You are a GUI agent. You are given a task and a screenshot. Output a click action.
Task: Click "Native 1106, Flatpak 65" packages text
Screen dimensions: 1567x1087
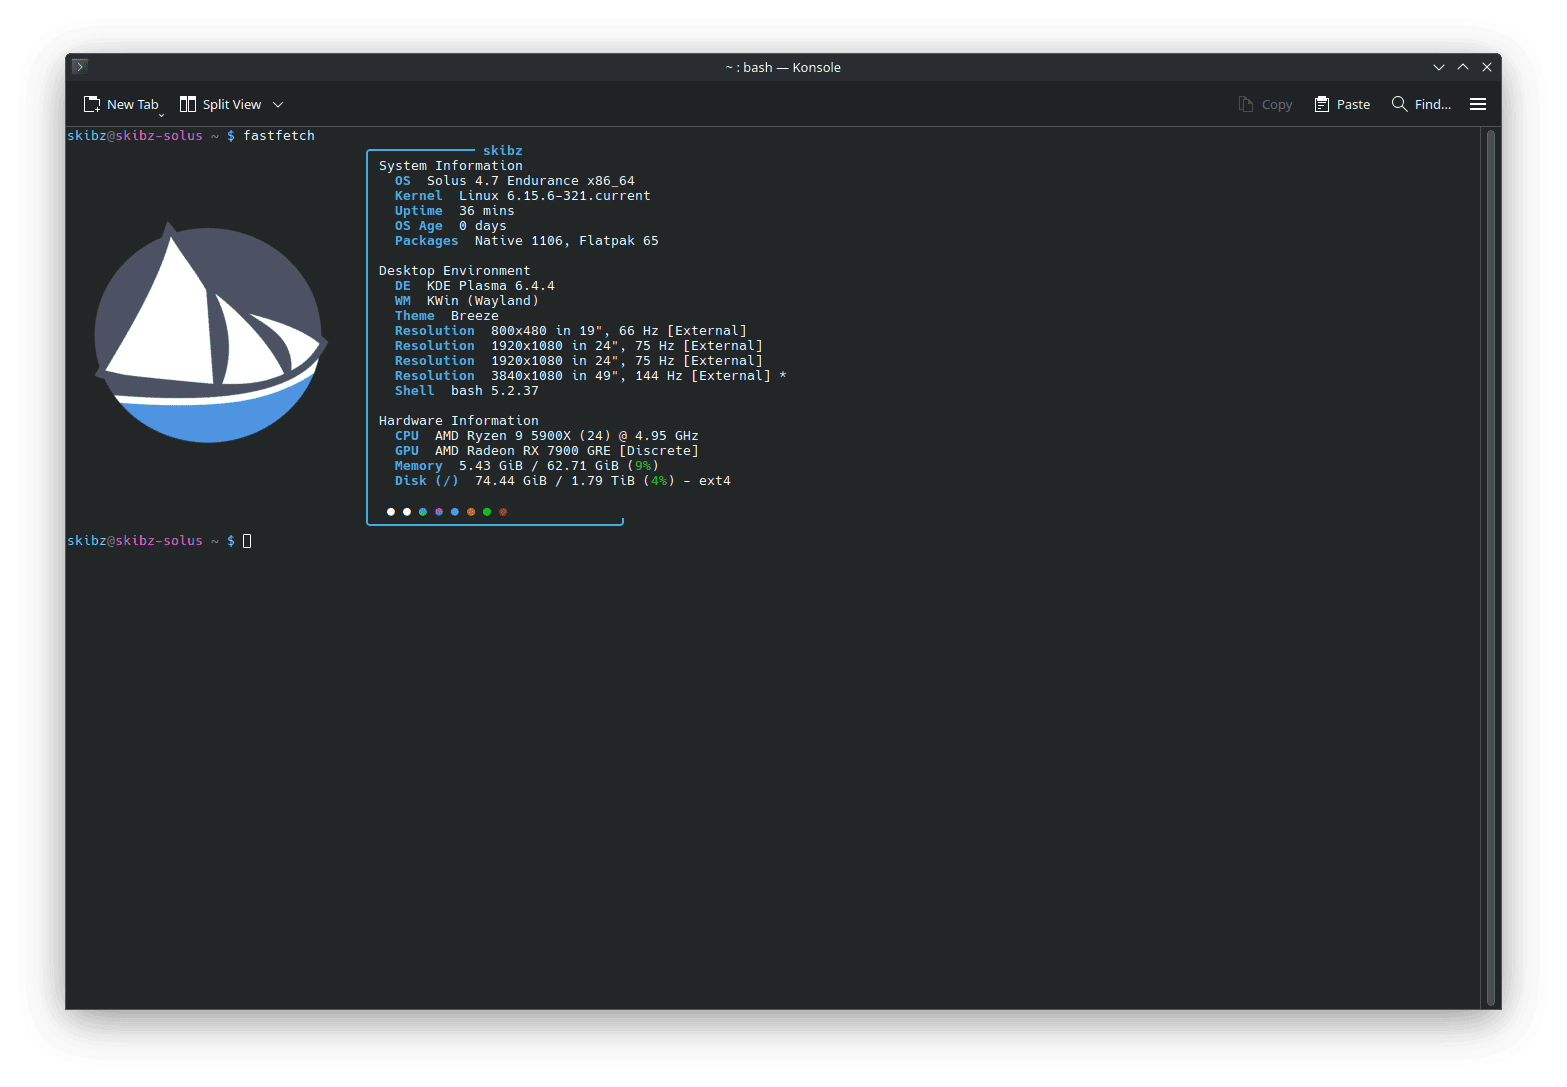(x=567, y=241)
